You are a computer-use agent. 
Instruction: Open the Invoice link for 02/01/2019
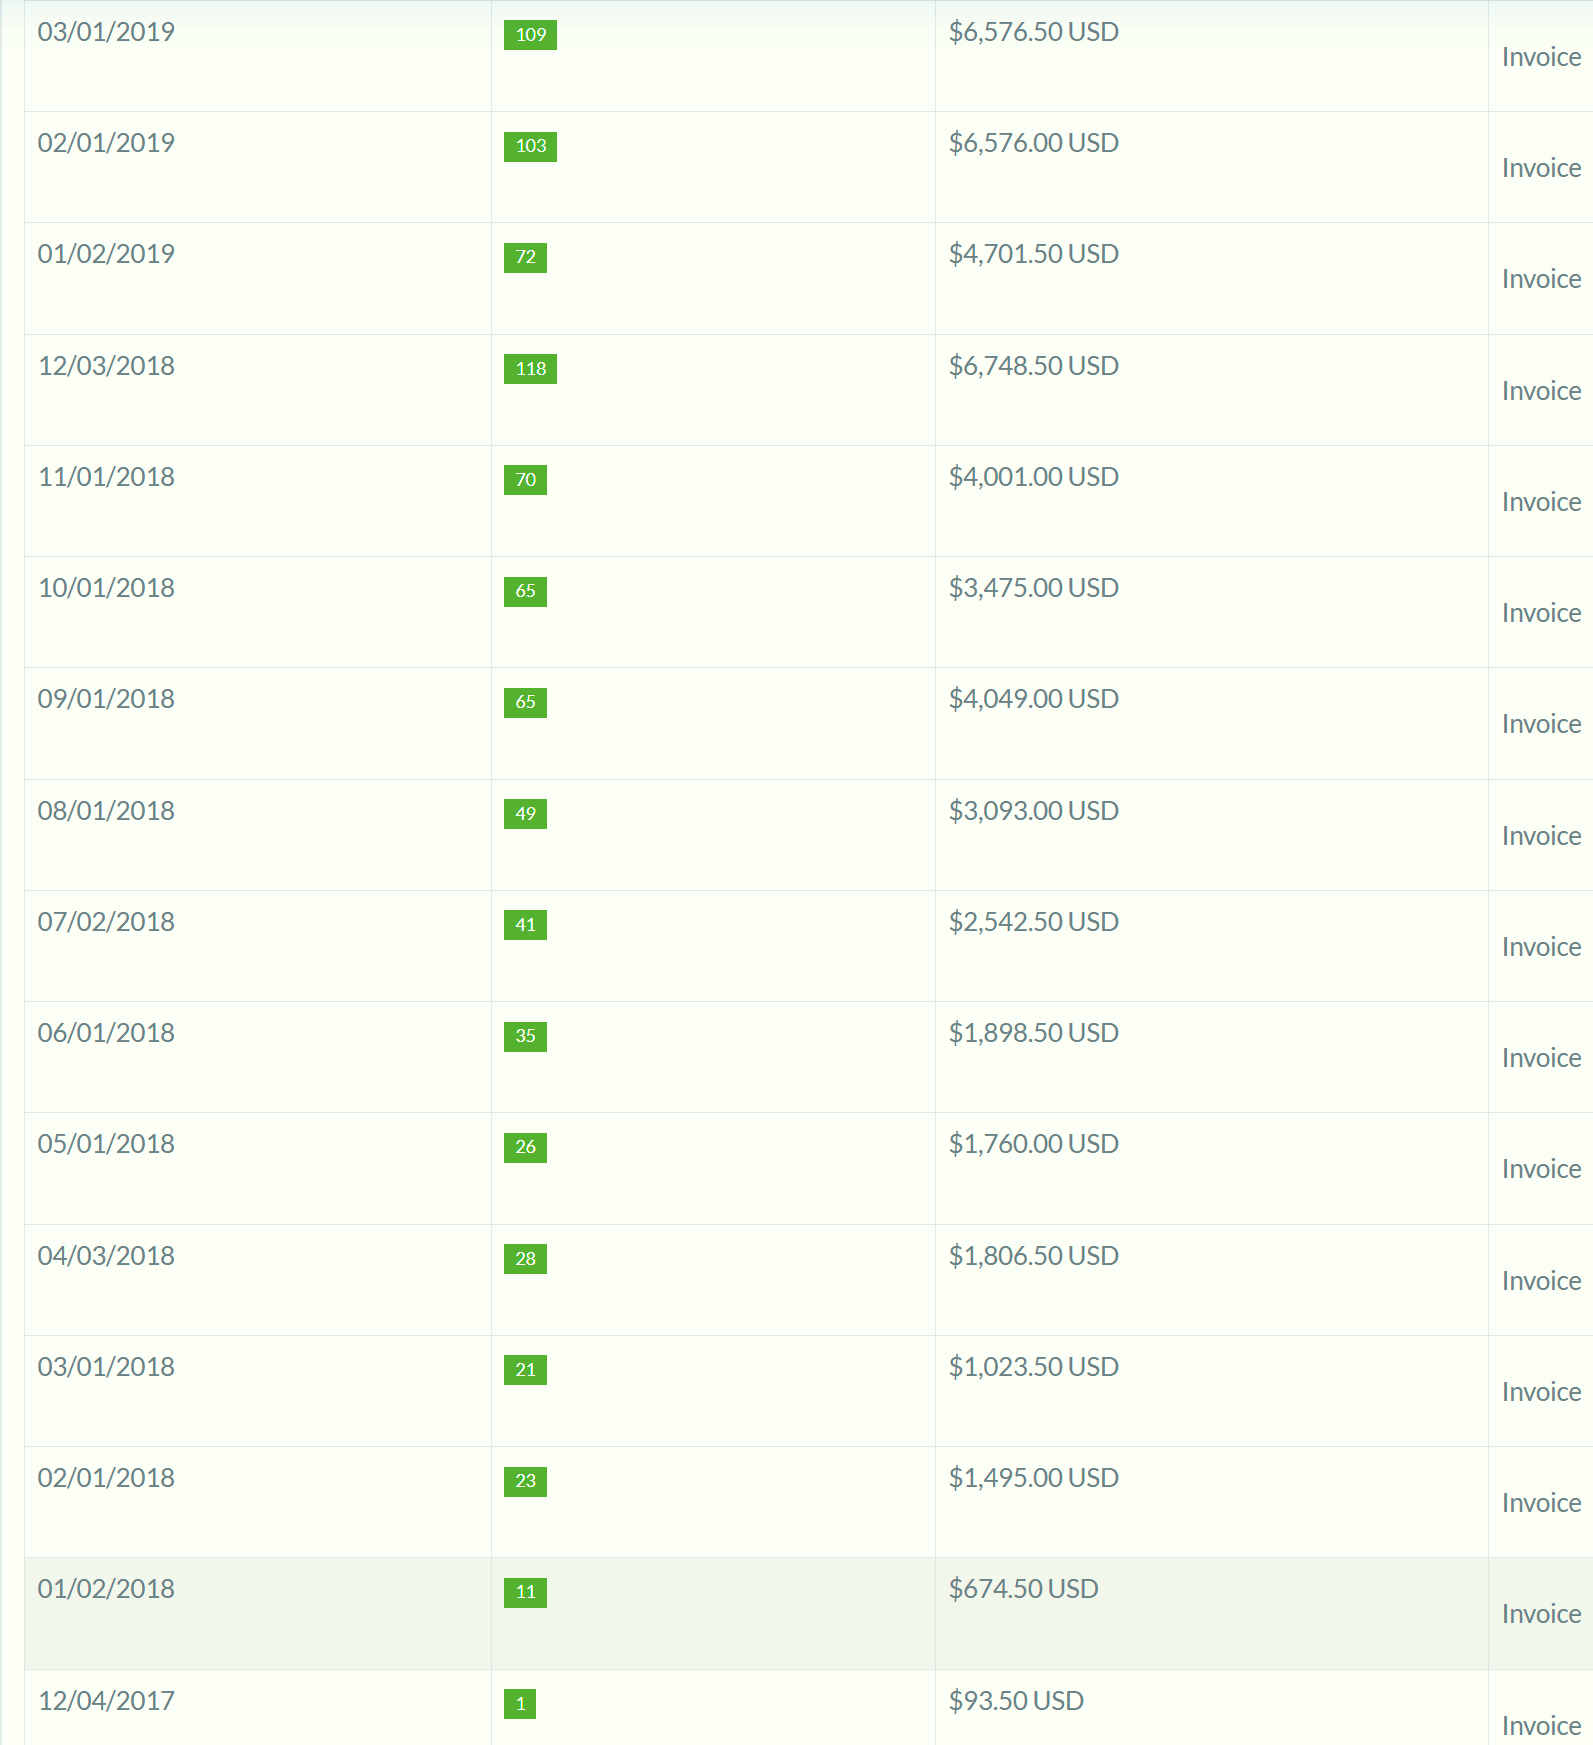coord(1540,168)
